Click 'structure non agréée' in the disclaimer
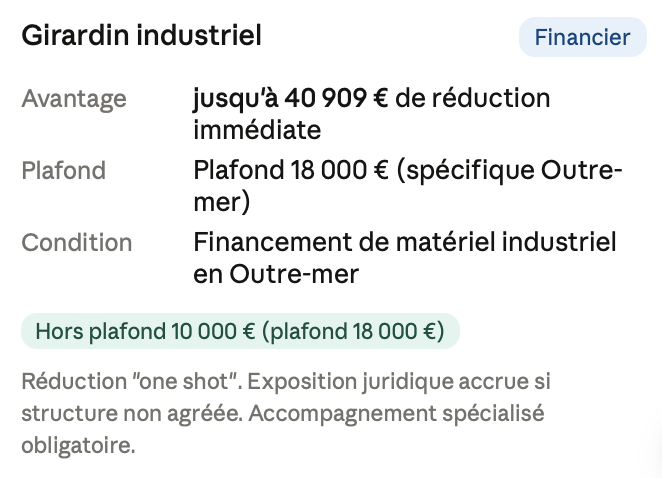662x478 pixels. [132, 413]
